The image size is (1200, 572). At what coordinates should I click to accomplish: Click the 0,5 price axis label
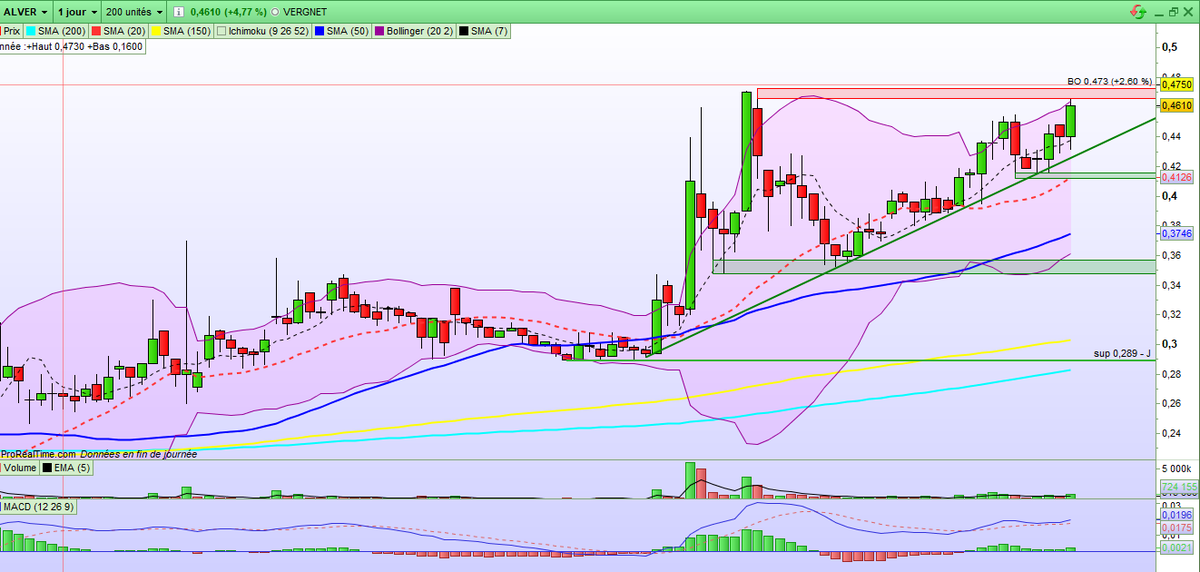click(1170, 47)
